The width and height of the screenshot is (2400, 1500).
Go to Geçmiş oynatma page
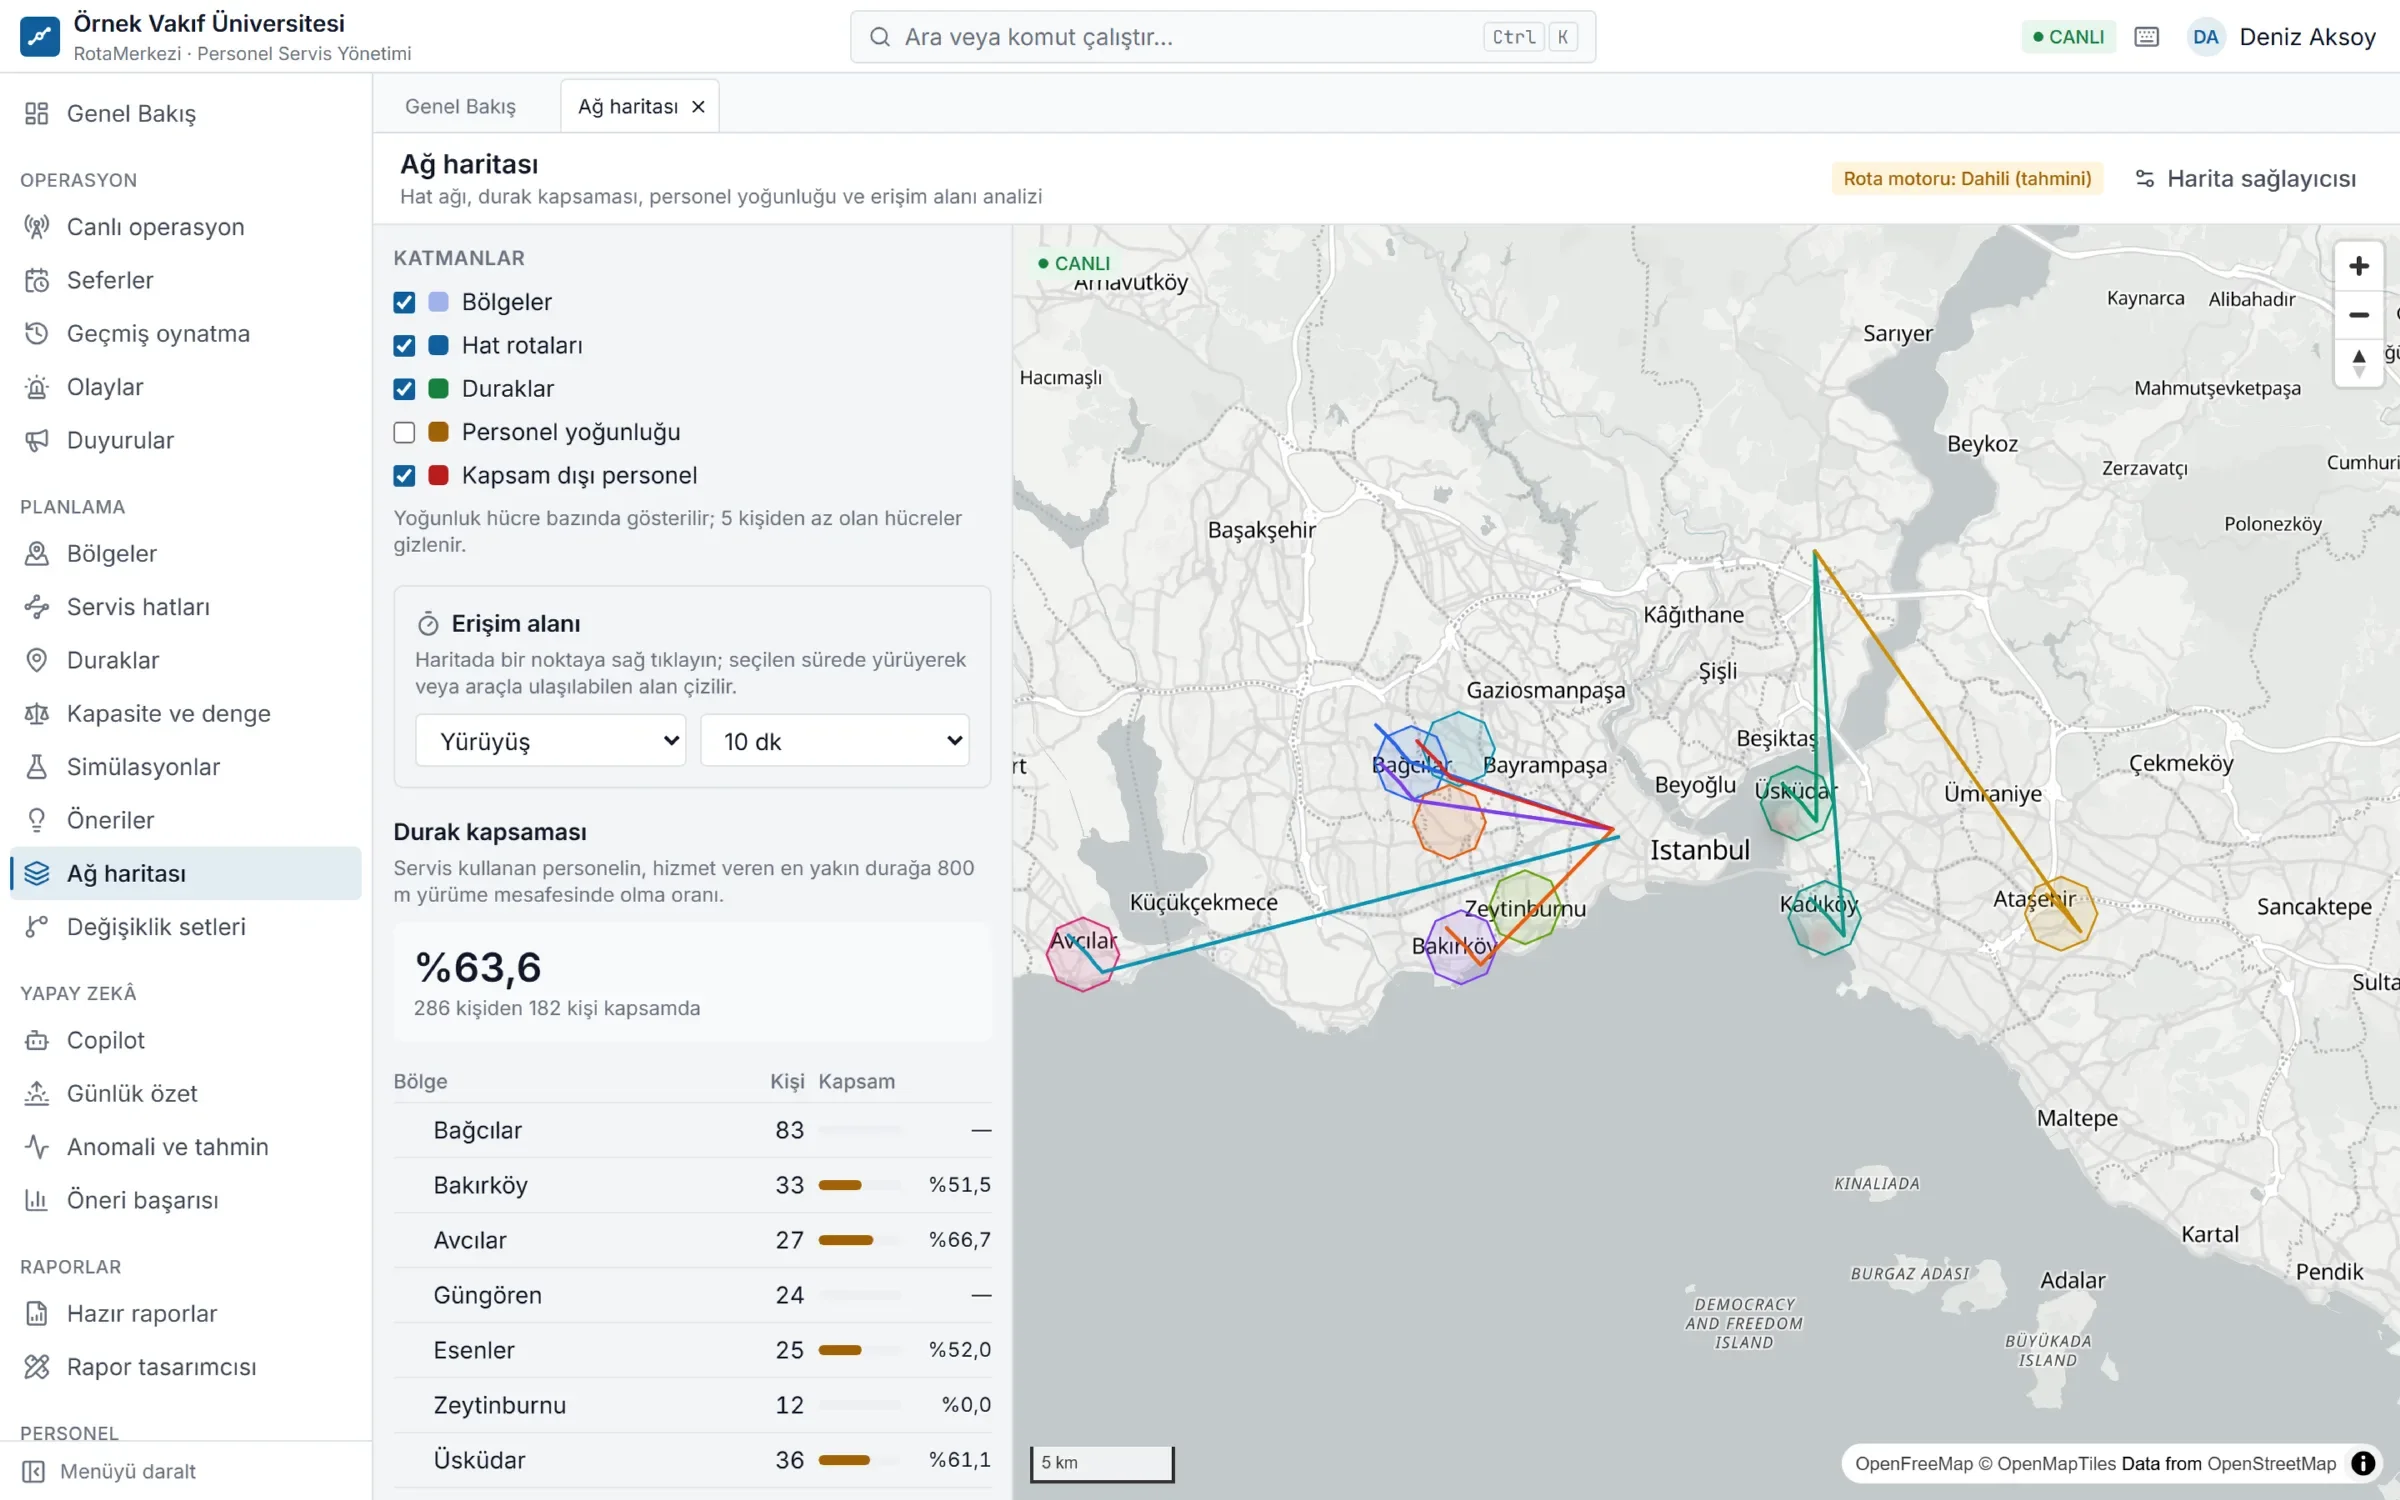pos(186,333)
